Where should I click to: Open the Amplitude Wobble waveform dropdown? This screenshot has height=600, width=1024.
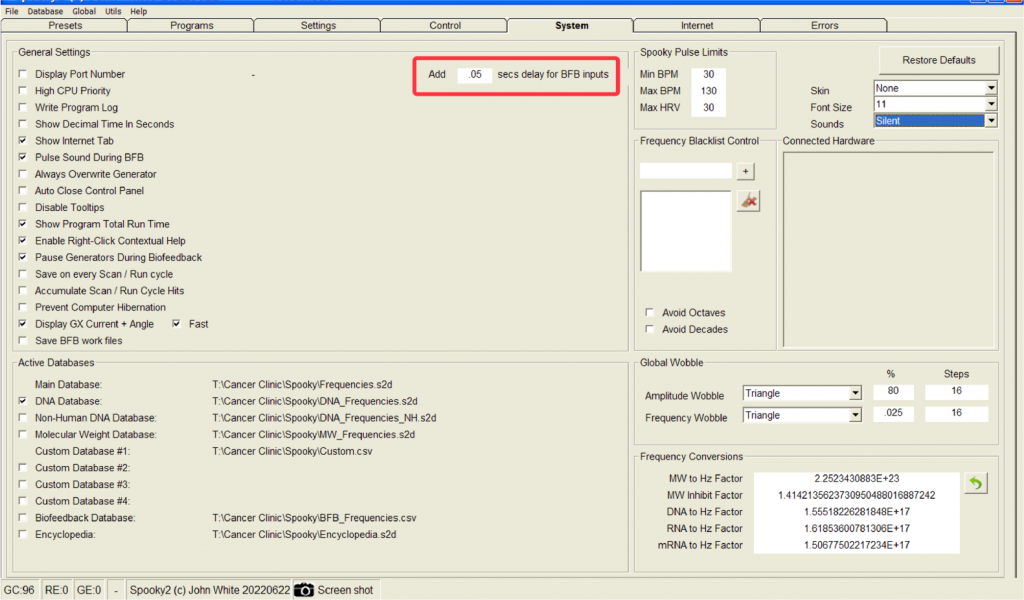tap(854, 393)
